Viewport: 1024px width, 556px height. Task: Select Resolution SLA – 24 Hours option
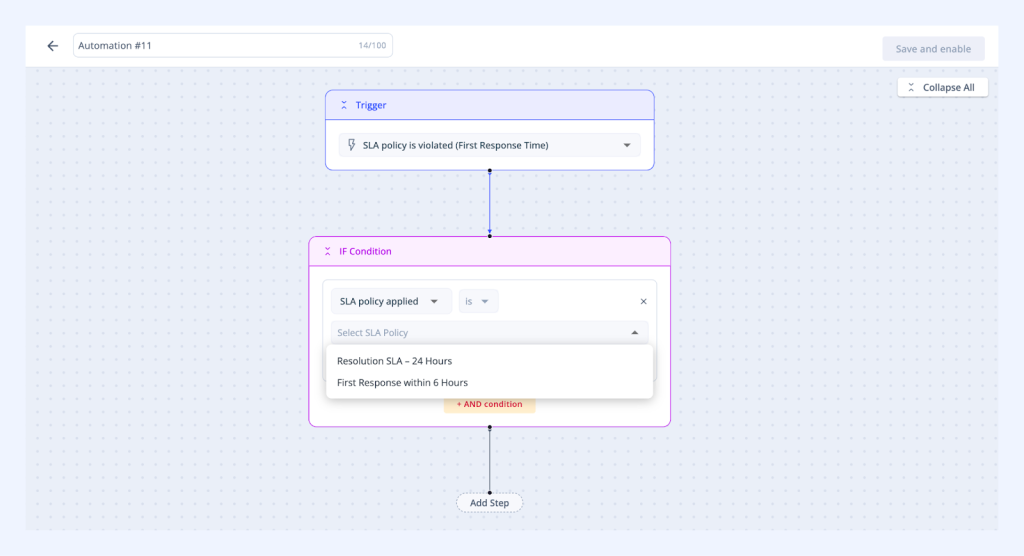394,361
